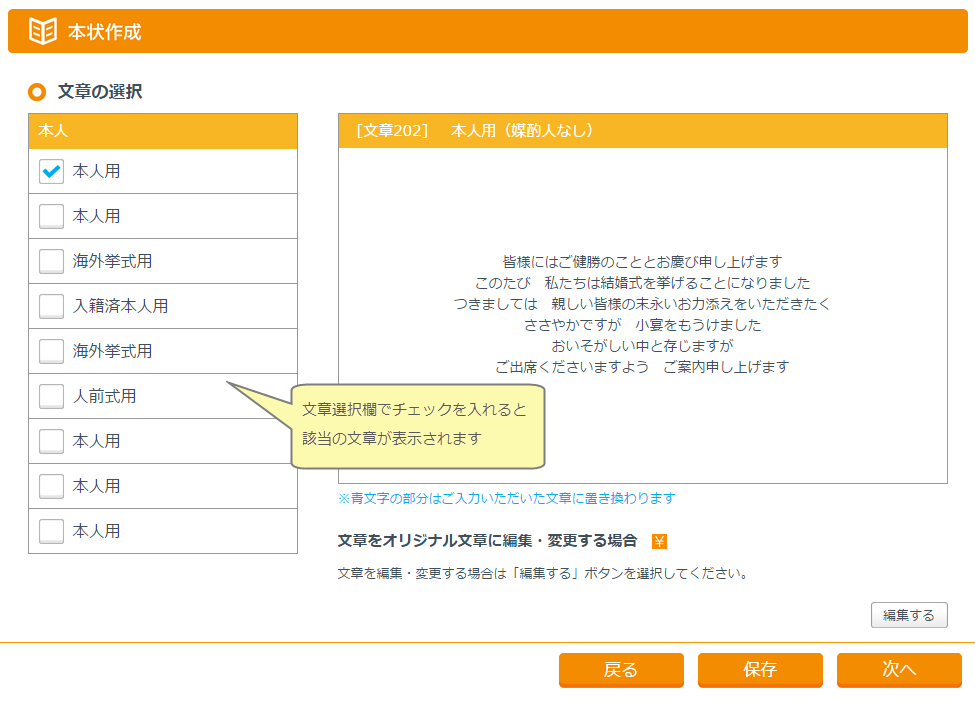Click the blue ※青文字の部分 note text
The height and width of the screenshot is (701, 975).
coord(507,498)
